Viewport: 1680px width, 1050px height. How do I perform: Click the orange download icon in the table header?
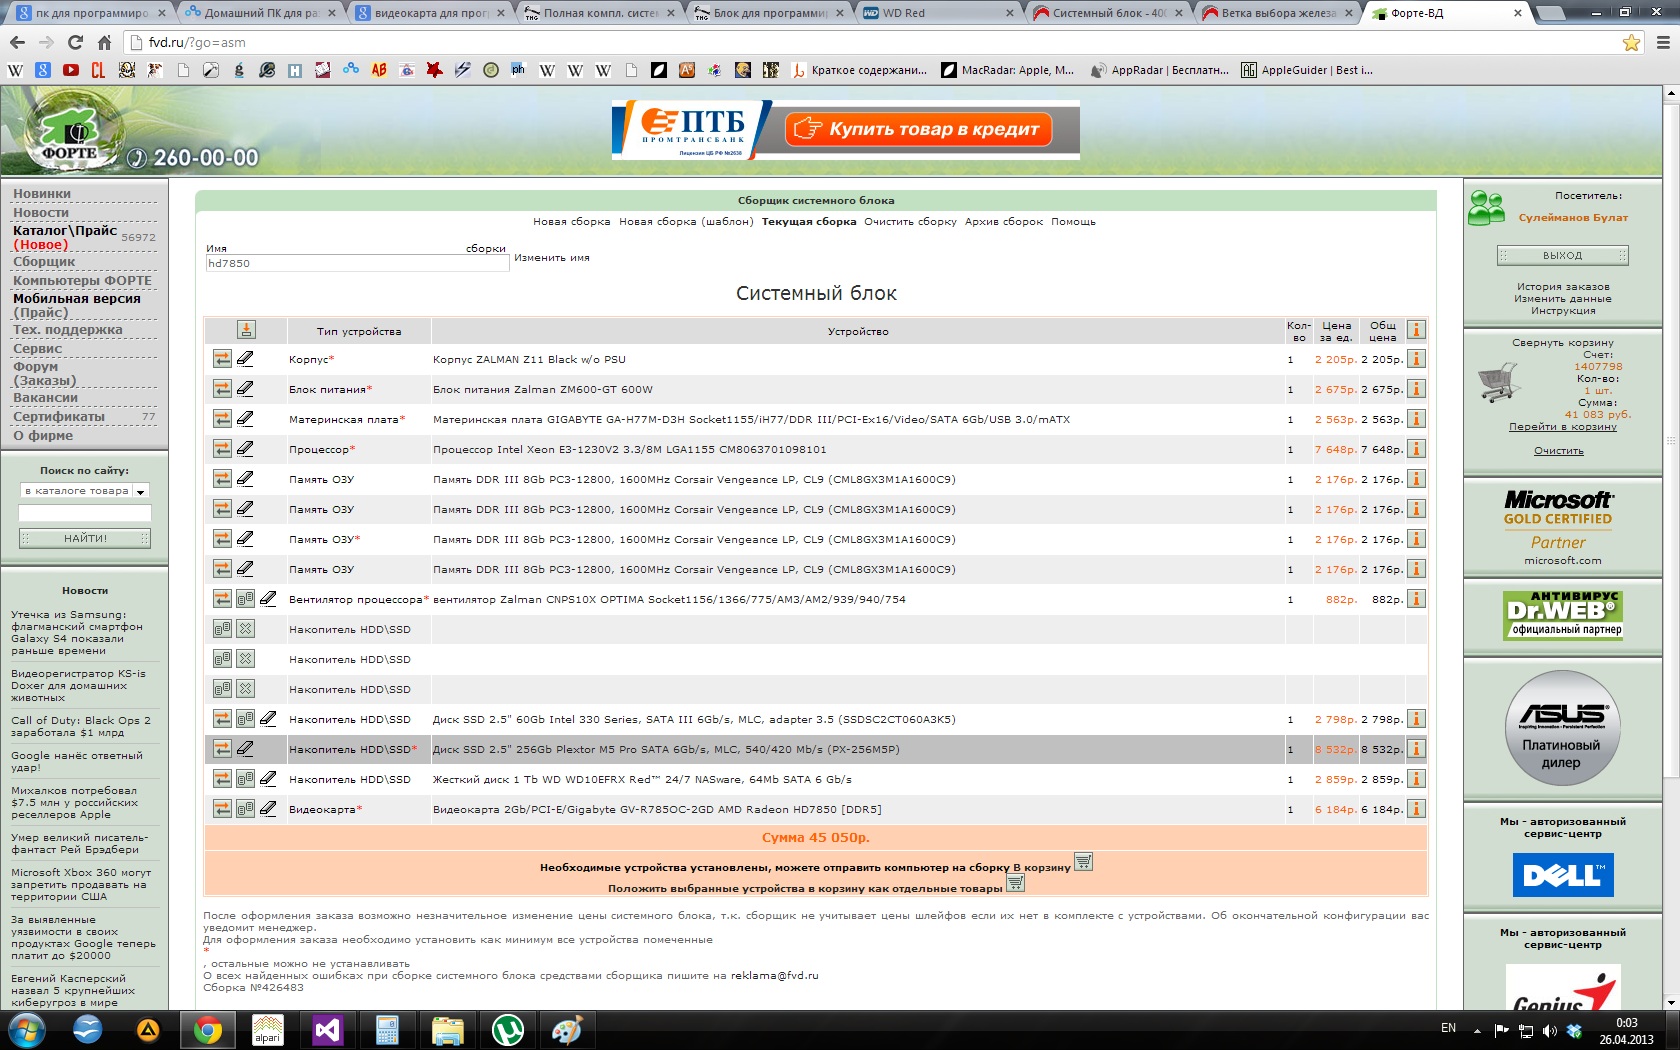coord(246,330)
